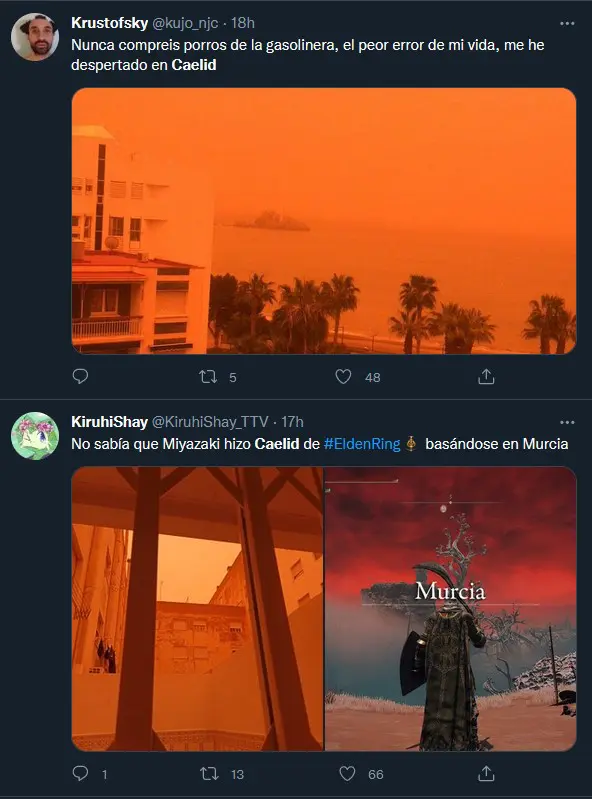Share Krustofsky's tweet via share icon
Viewport: 592px width, 799px height.
(486, 377)
